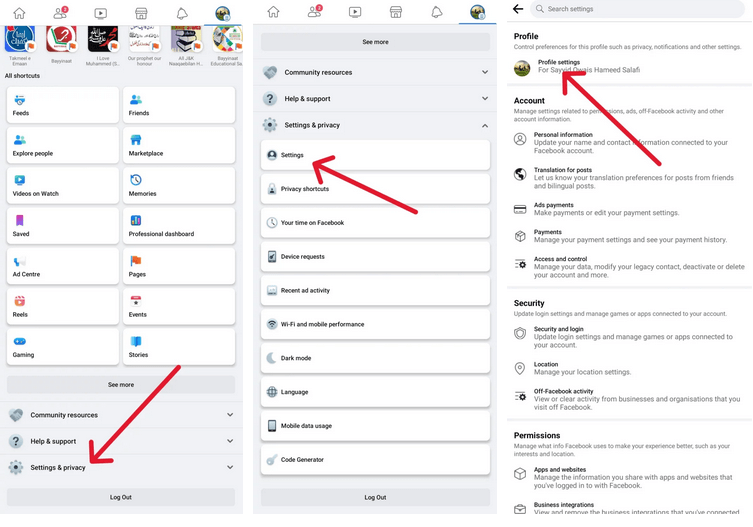Open Events shortcut
This screenshot has height=527, width=753.
[x=179, y=306]
